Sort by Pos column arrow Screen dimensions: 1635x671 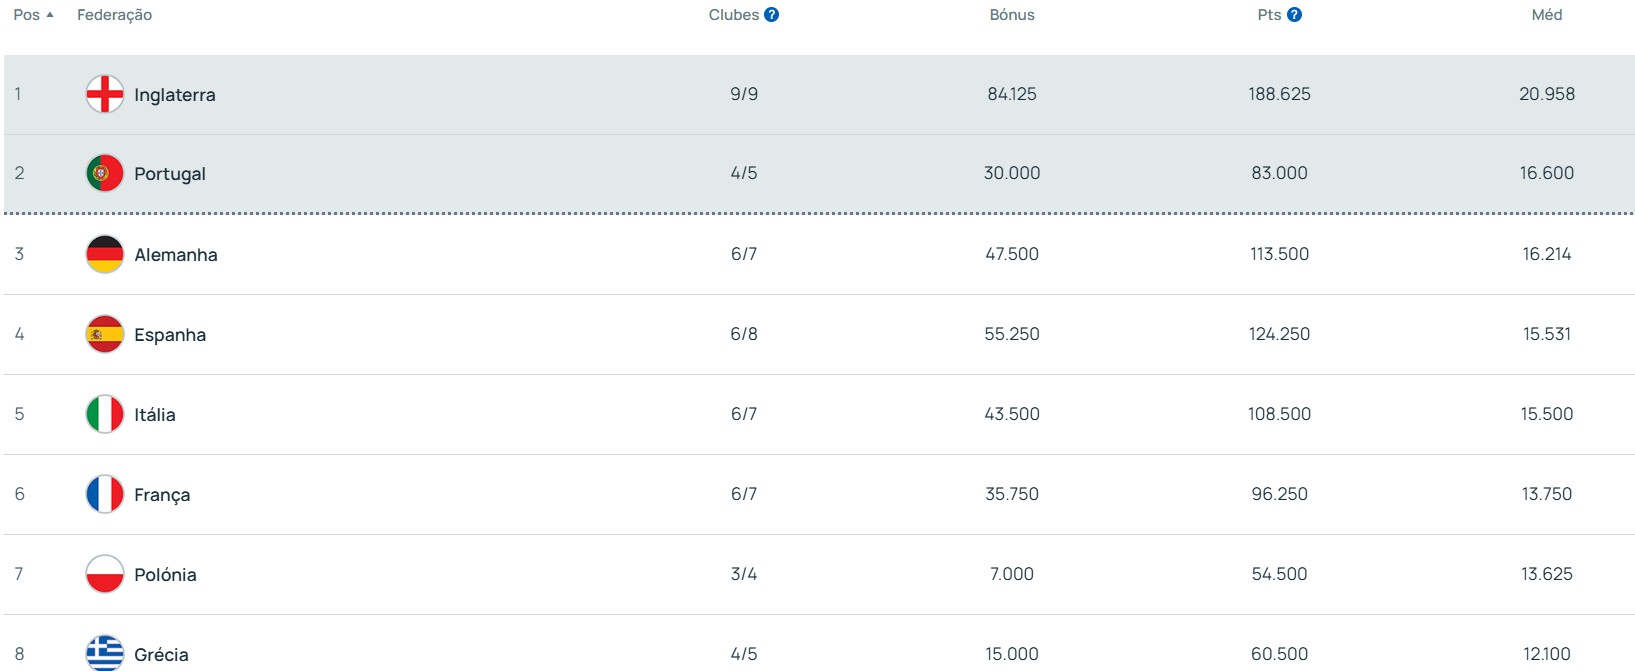(x=50, y=15)
